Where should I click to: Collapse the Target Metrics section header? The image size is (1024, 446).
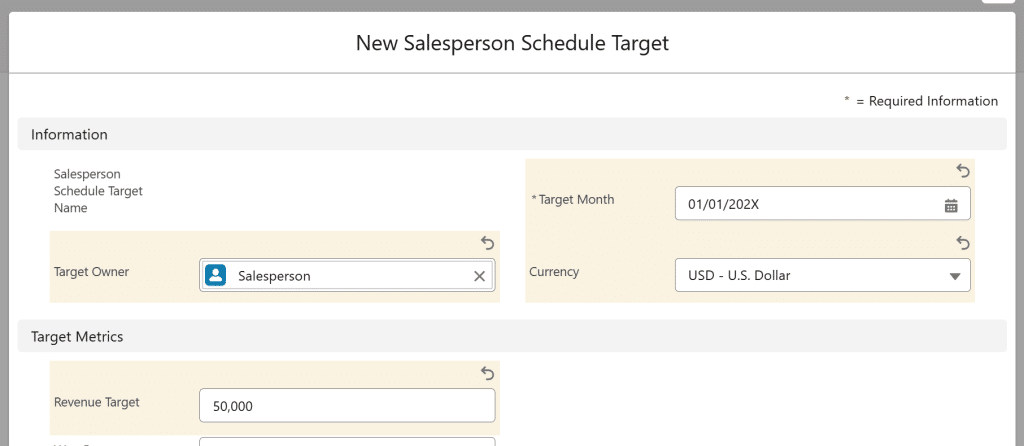(x=77, y=337)
